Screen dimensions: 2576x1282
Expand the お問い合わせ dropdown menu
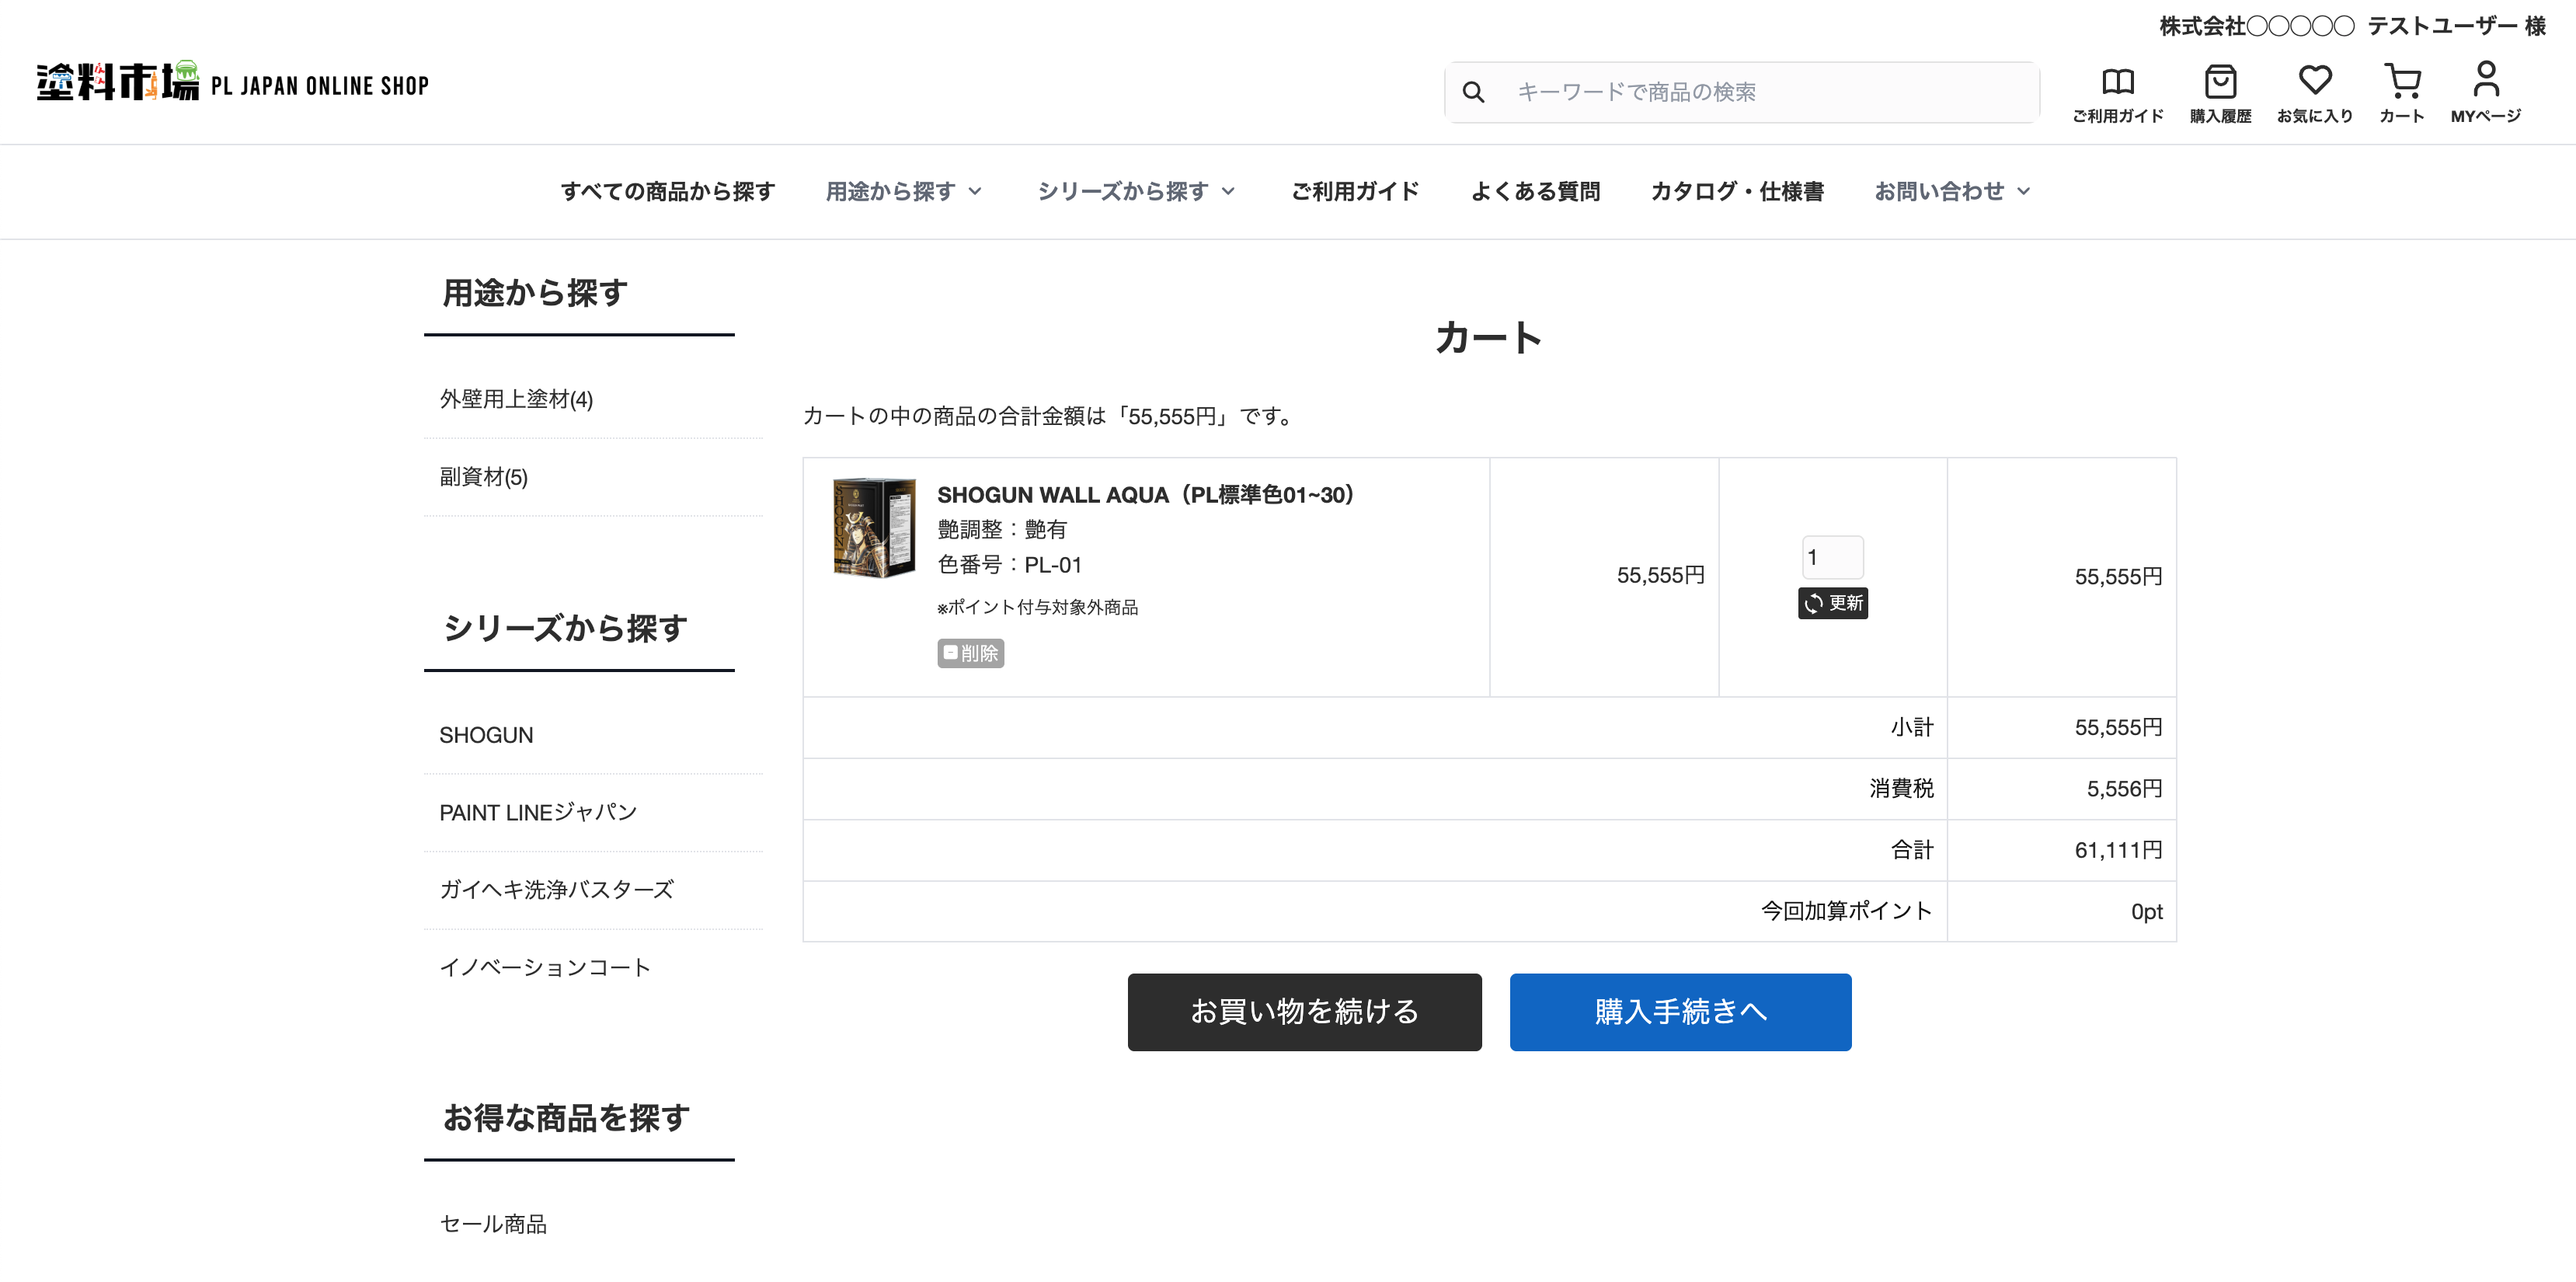click(x=1951, y=191)
